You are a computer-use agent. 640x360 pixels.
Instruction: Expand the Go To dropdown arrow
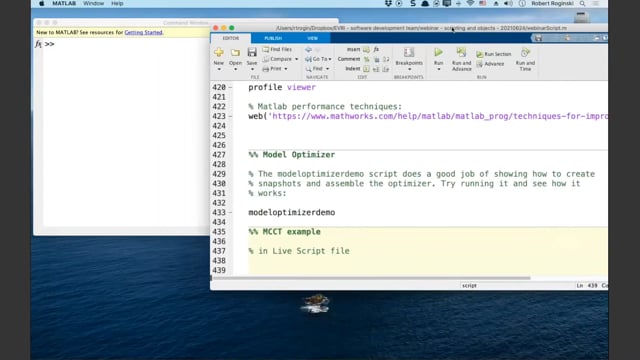click(330, 59)
